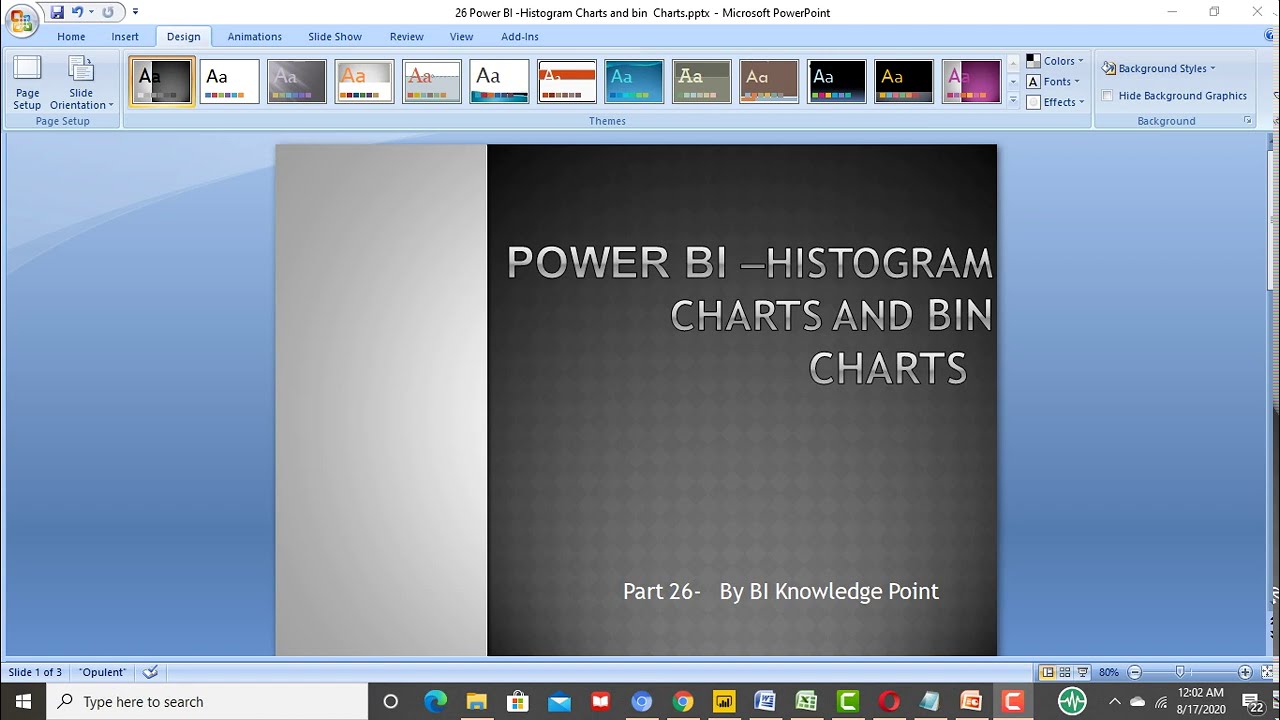Open Microsoft Word from the taskbar
The image size is (1280, 720).
pyautogui.click(x=765, y=701)
